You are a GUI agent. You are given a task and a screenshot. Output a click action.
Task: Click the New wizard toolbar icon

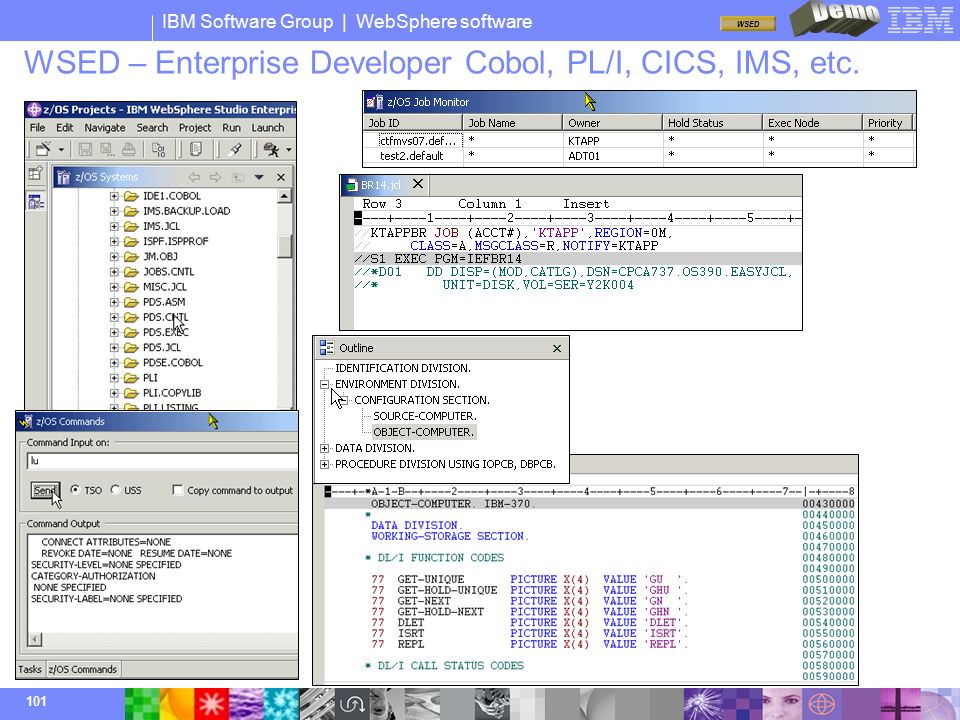pos(43,149)
